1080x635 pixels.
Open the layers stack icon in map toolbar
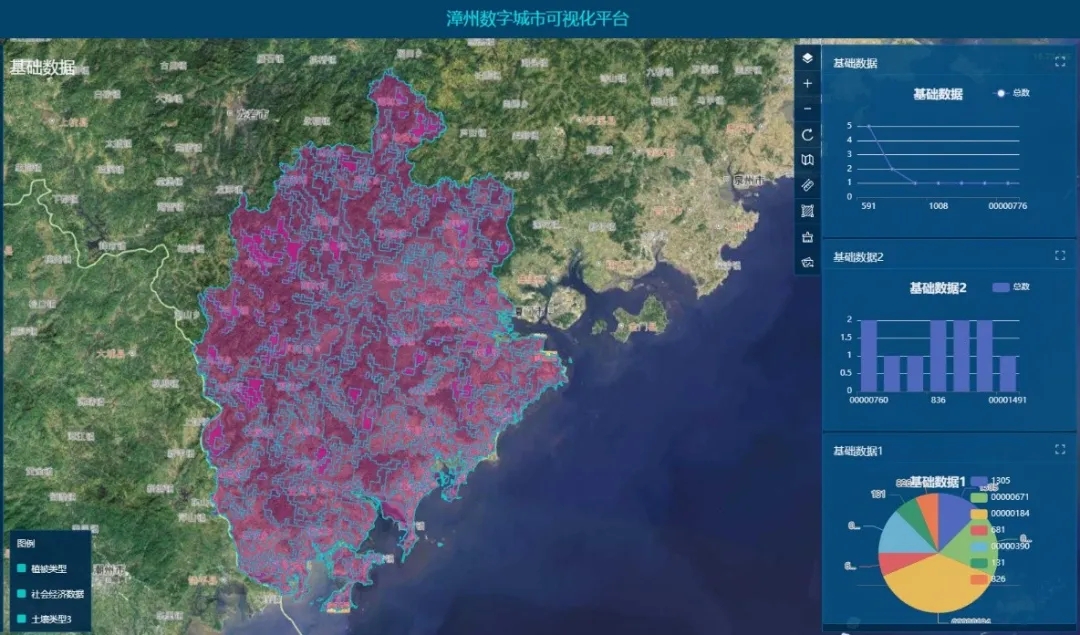click(x=808, y=58)
